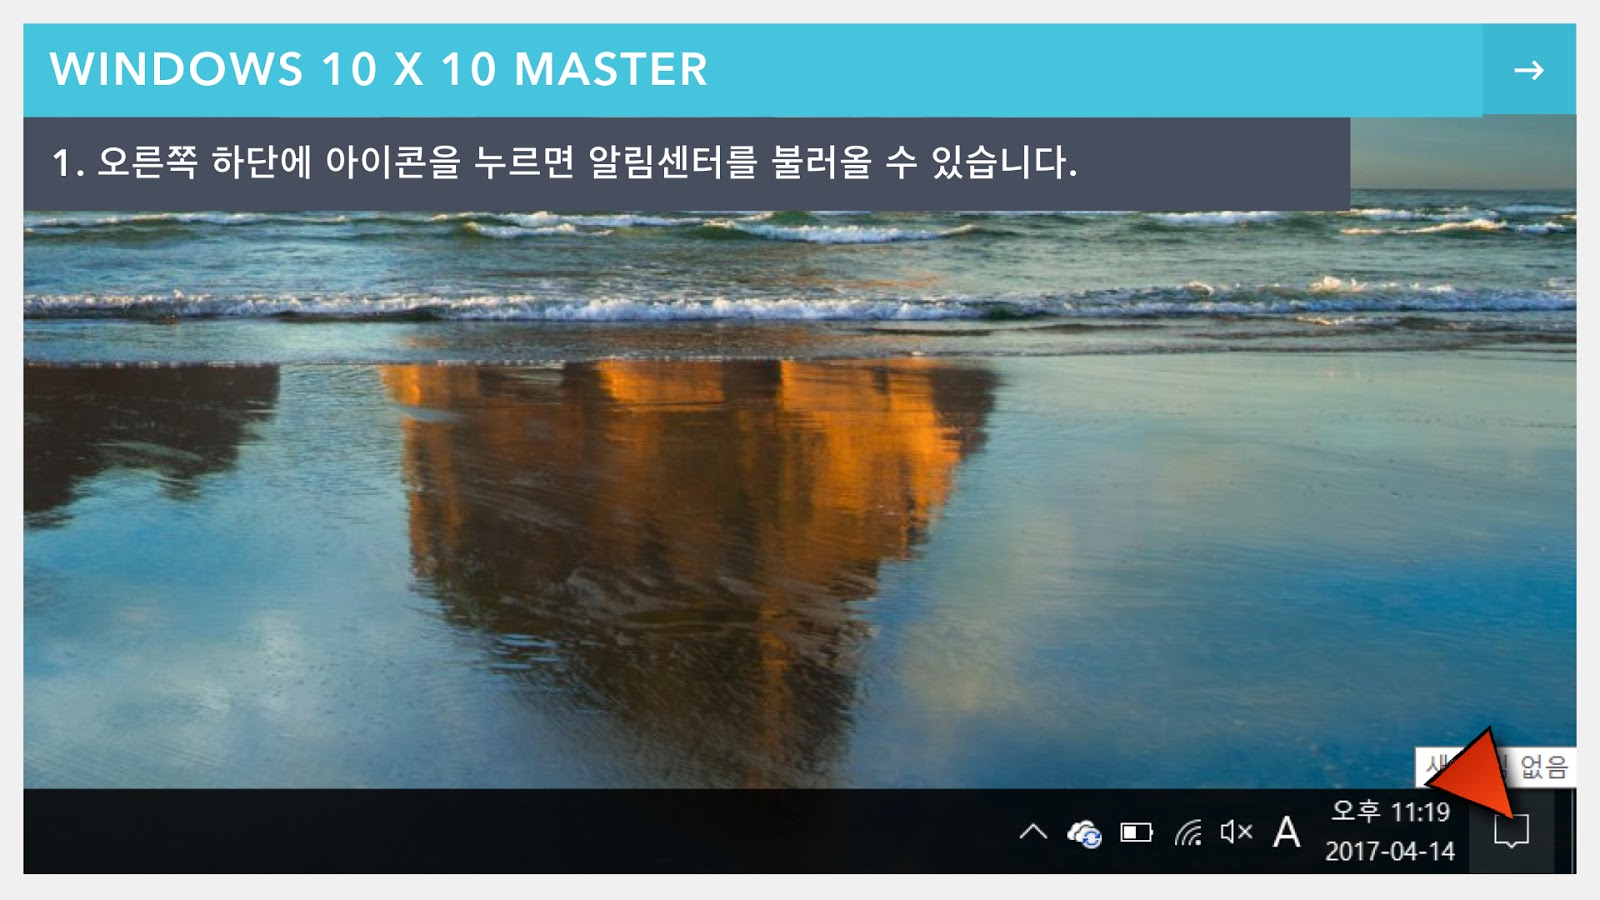The width and height of the screenshot is (1600, 900).
Task: Open the clock showing 오후 11:19
Action: pos(1390,811)
